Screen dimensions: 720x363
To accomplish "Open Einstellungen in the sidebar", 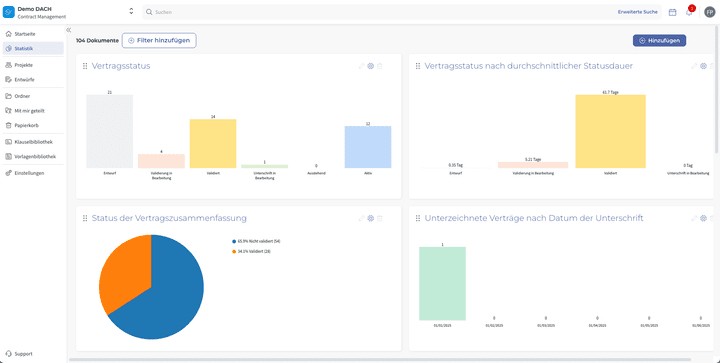I will (33, 173).
